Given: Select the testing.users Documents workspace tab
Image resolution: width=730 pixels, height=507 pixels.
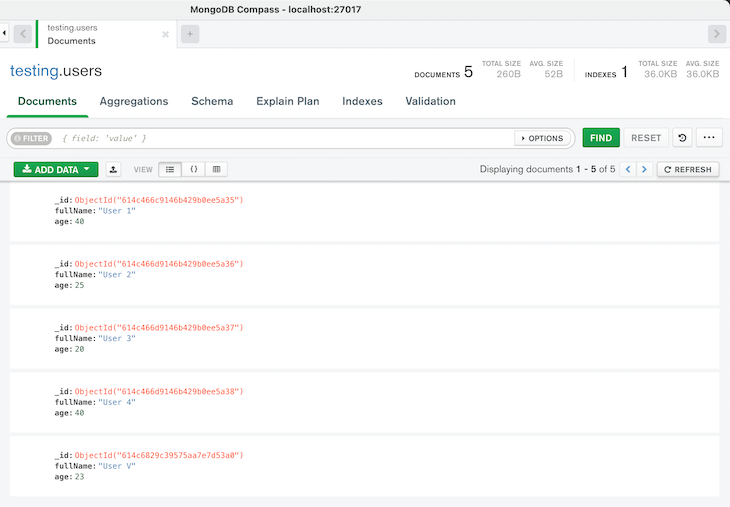Looking at the screenshot, I should [x=106, y=34].
